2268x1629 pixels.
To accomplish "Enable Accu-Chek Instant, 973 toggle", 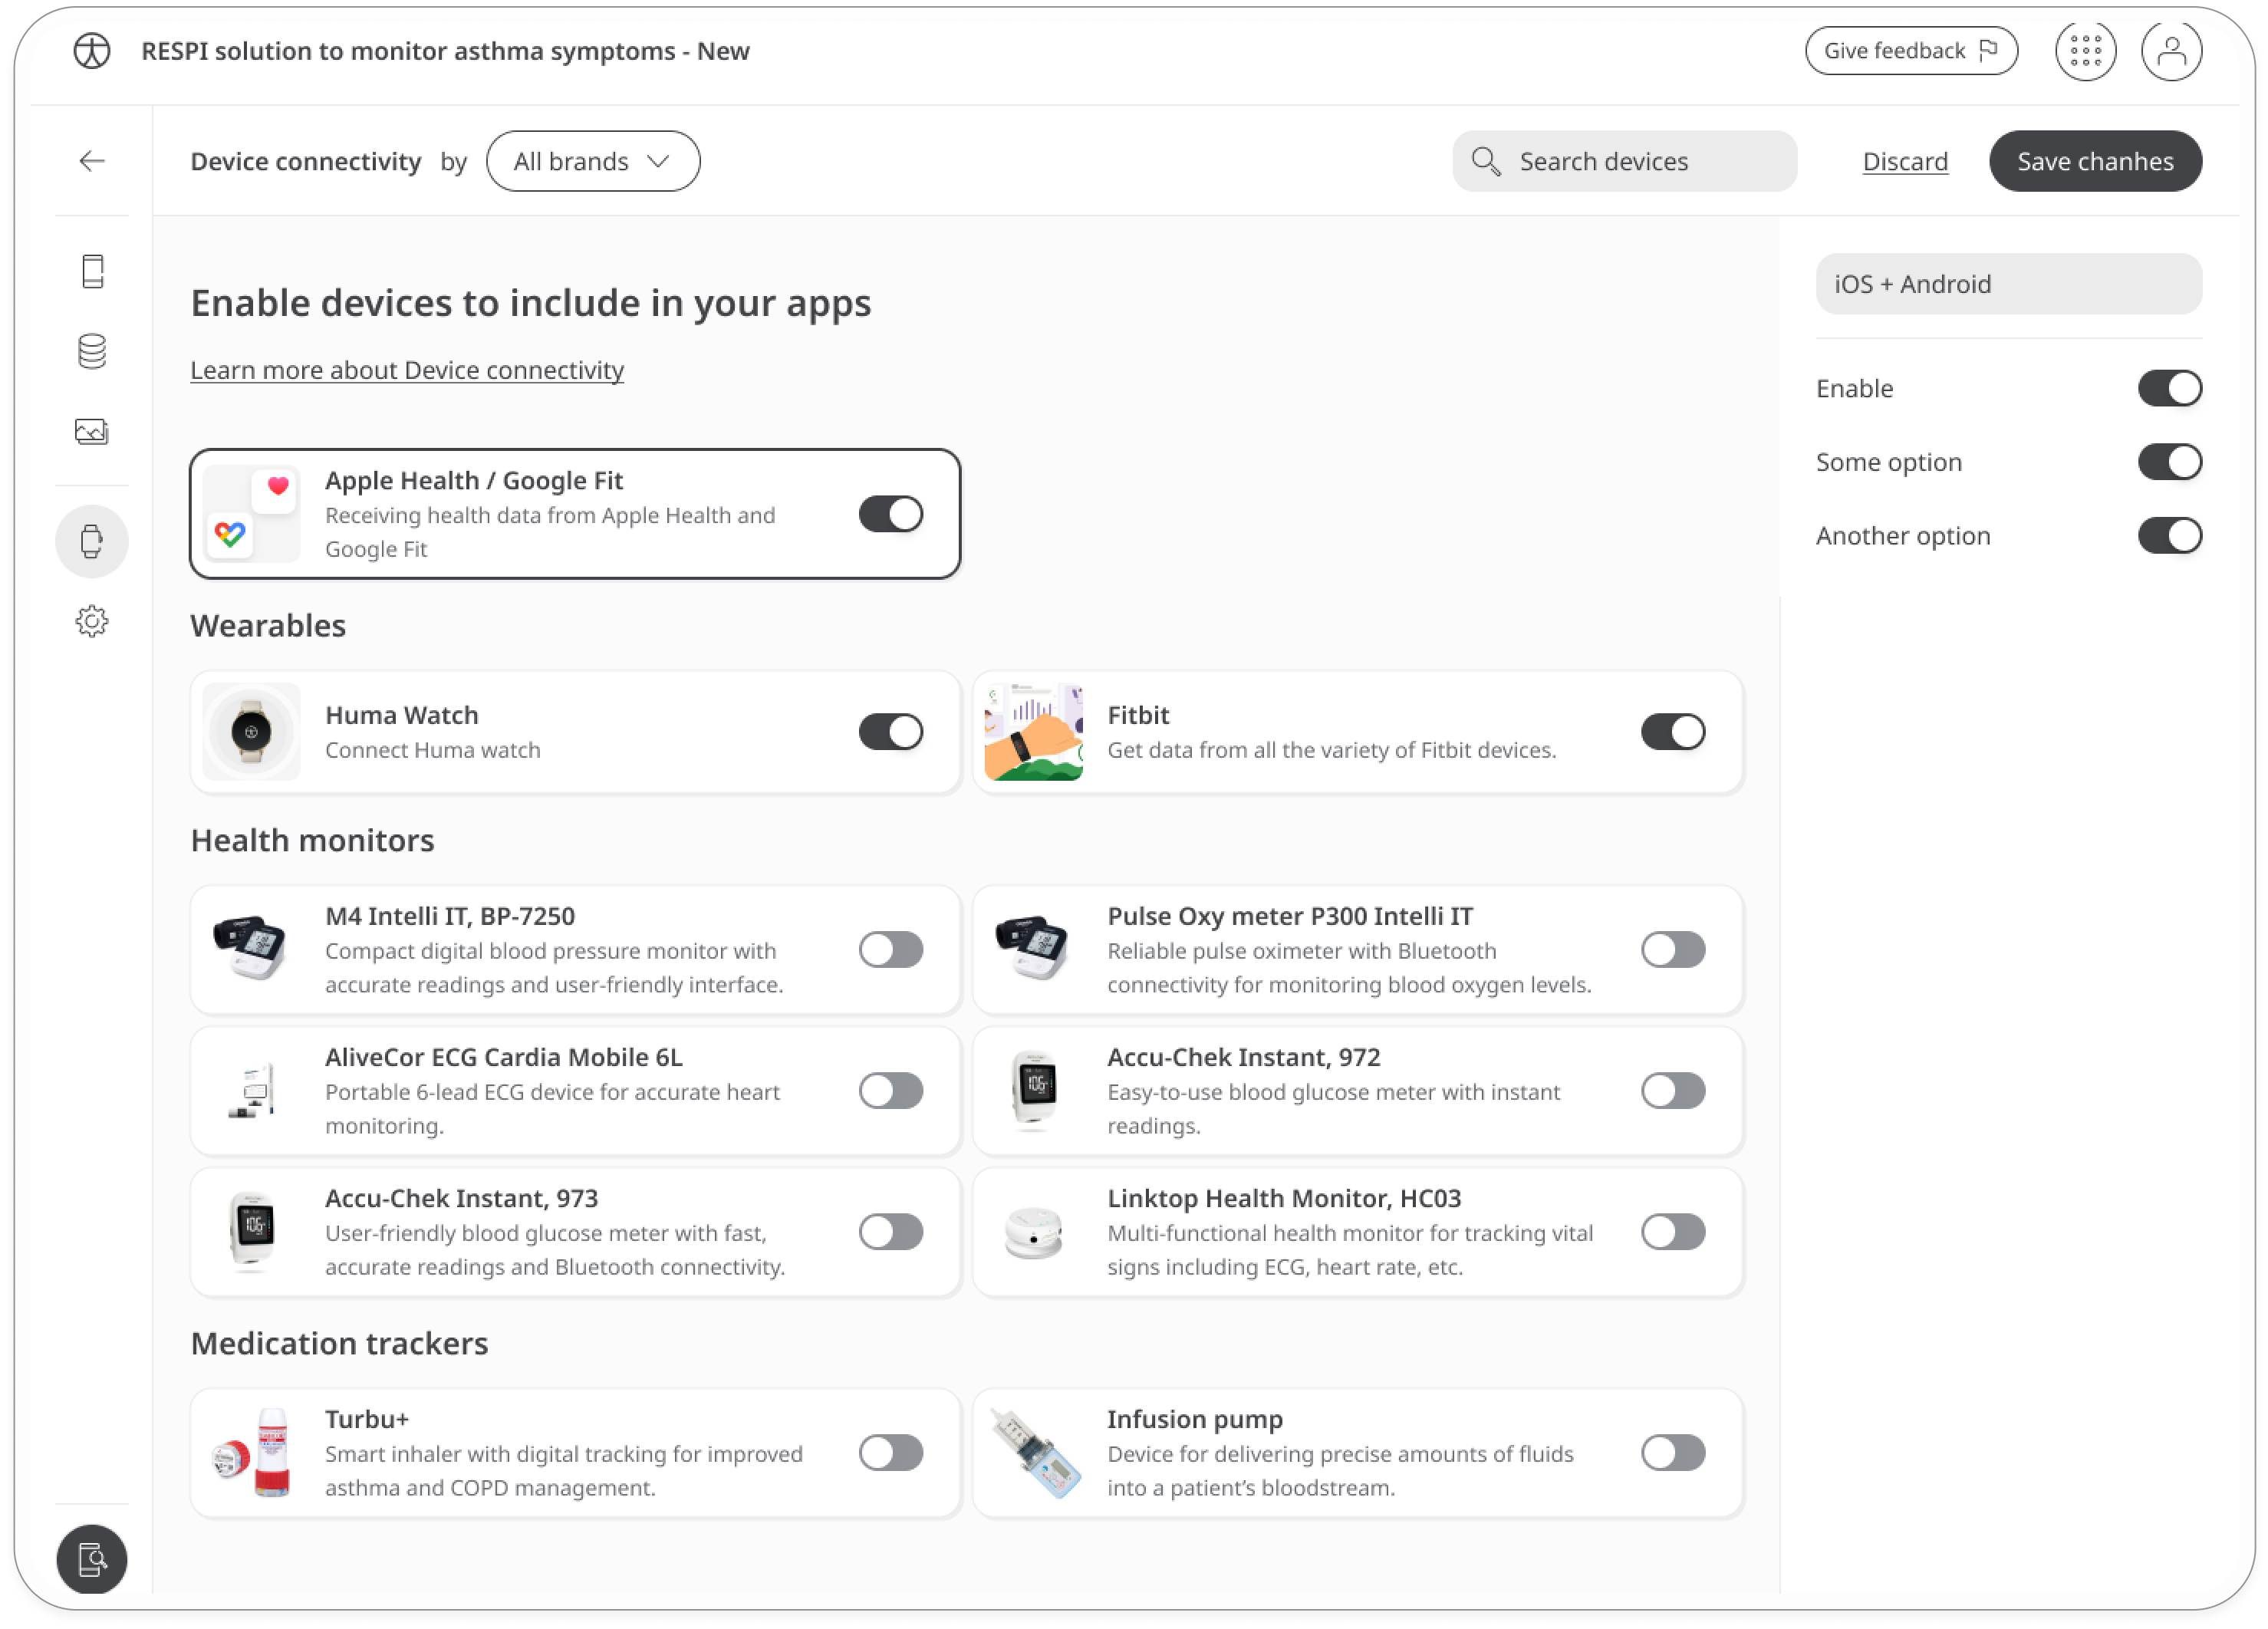I will [890, 1231].
